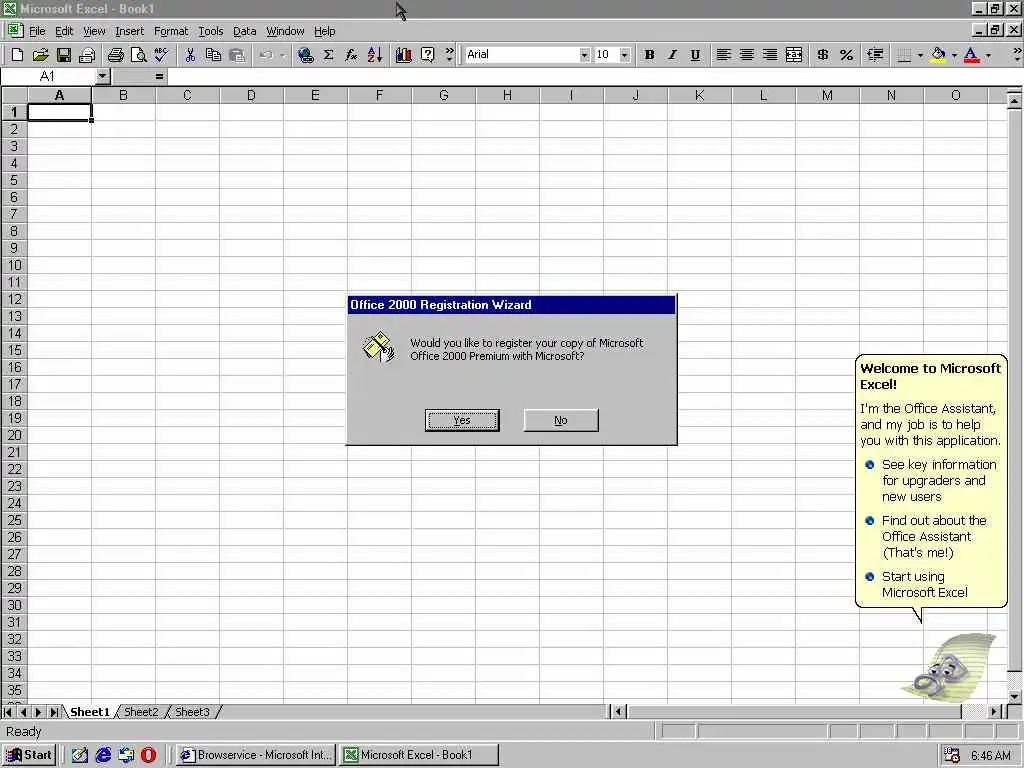Screen dimensions: 1024x768
Task: Toggle Underline formatting
Action: [x=695, y=56]
